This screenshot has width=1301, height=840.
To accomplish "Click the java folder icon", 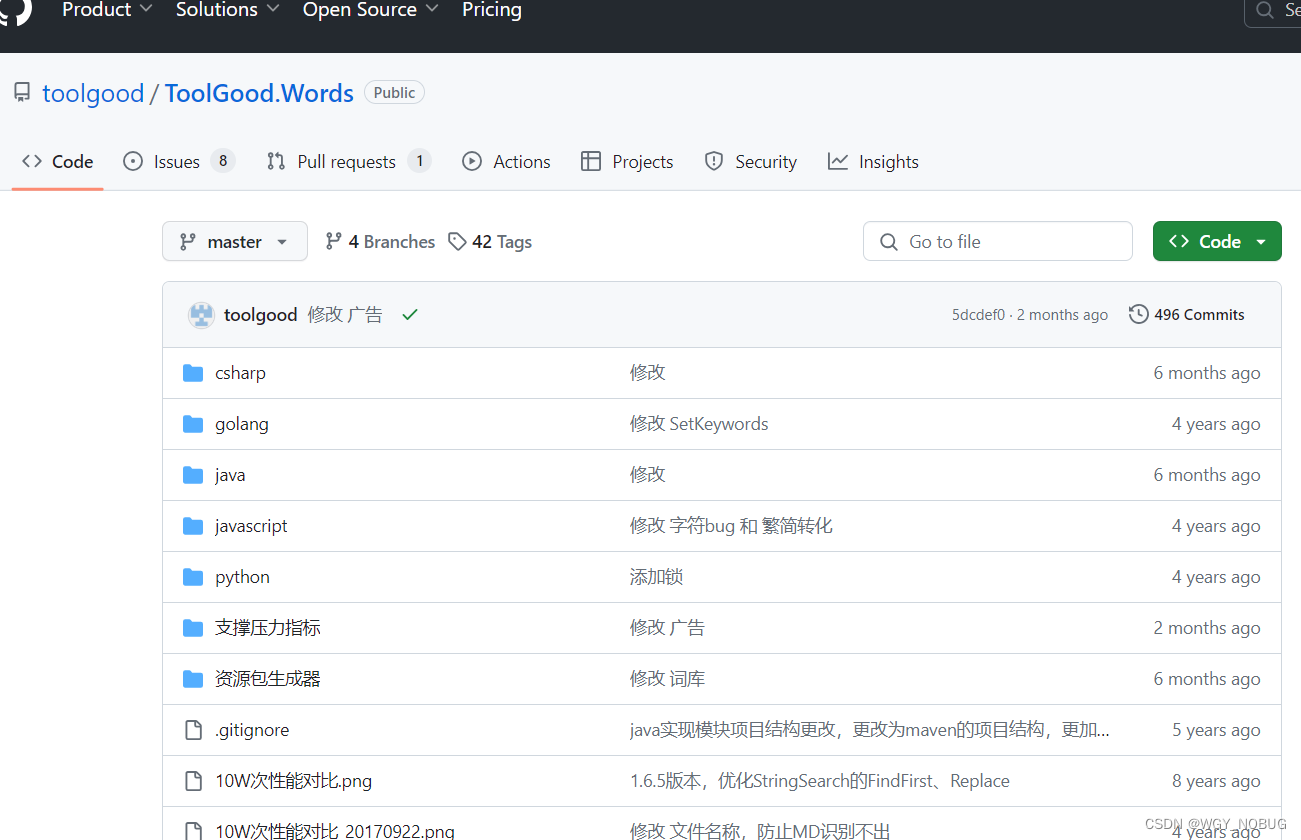I will pyautogui.click(x=193, y=475).
